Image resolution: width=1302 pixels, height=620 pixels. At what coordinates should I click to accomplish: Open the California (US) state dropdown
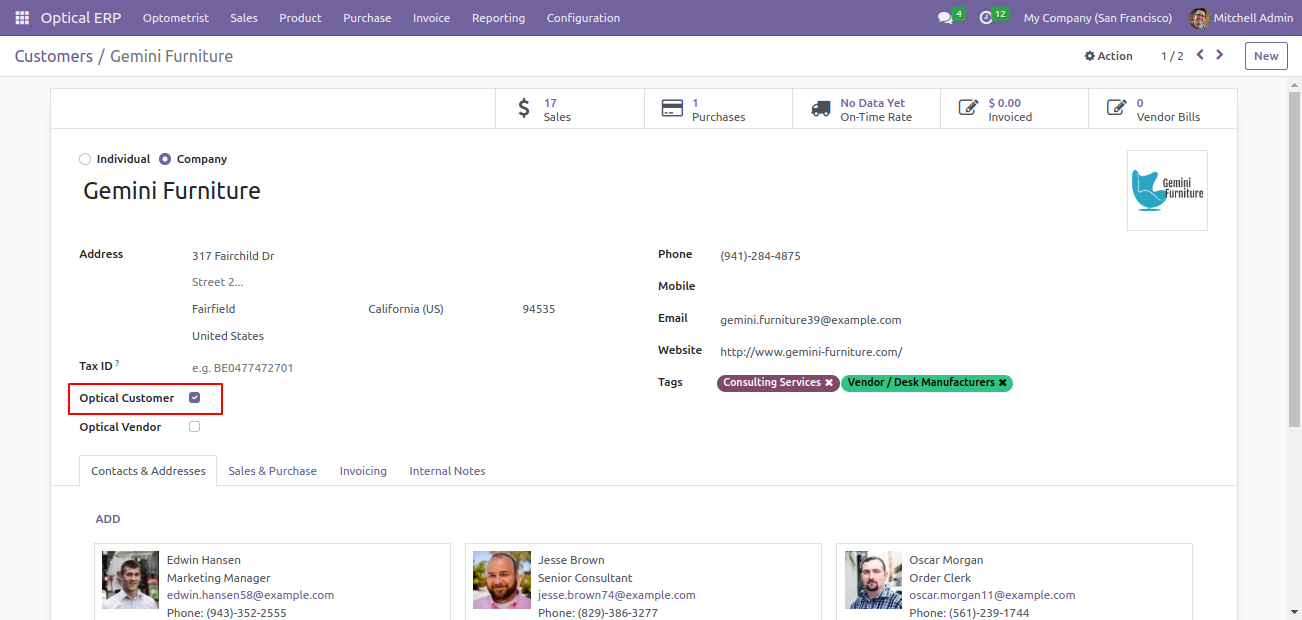[x=438, y=309]
